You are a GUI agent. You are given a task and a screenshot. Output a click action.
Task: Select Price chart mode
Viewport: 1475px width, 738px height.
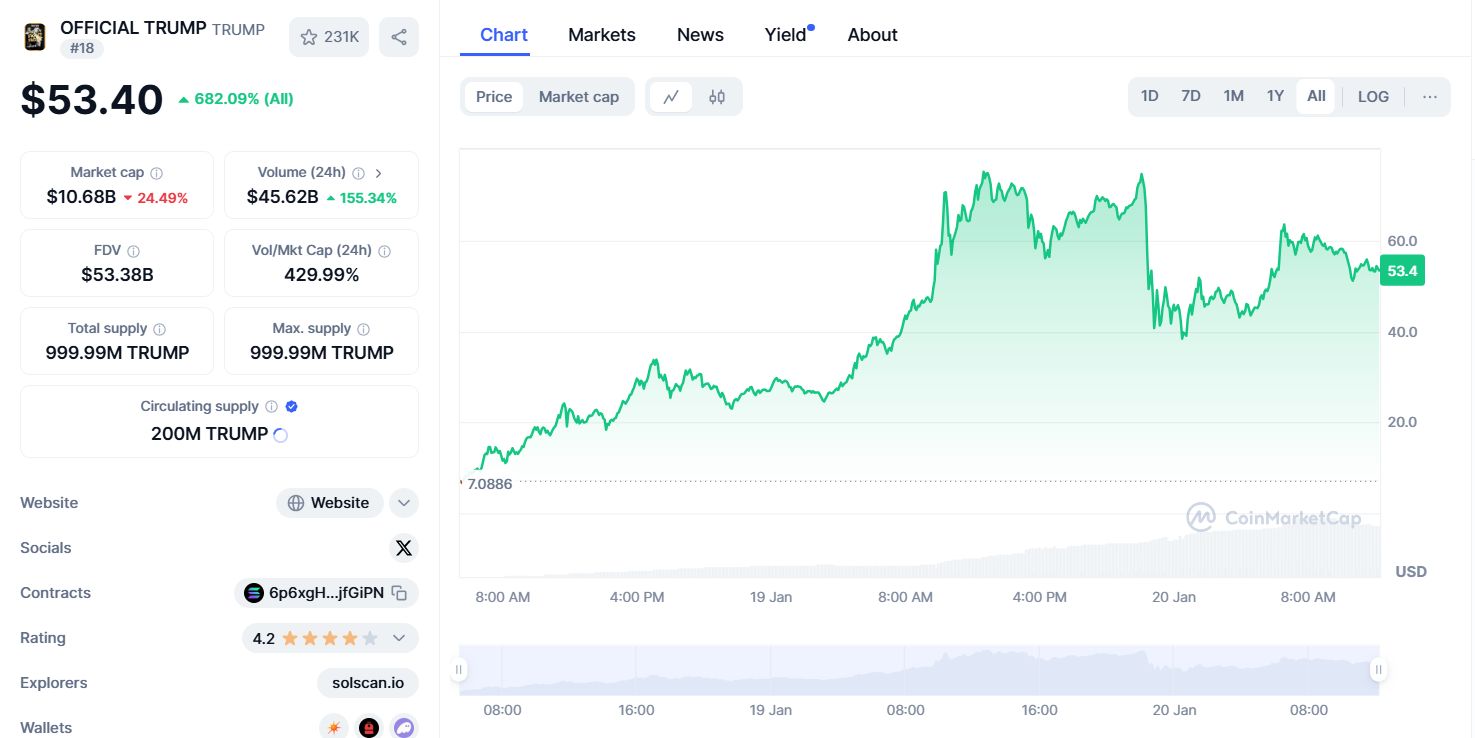pyautogui.click(x=494, y=97)
